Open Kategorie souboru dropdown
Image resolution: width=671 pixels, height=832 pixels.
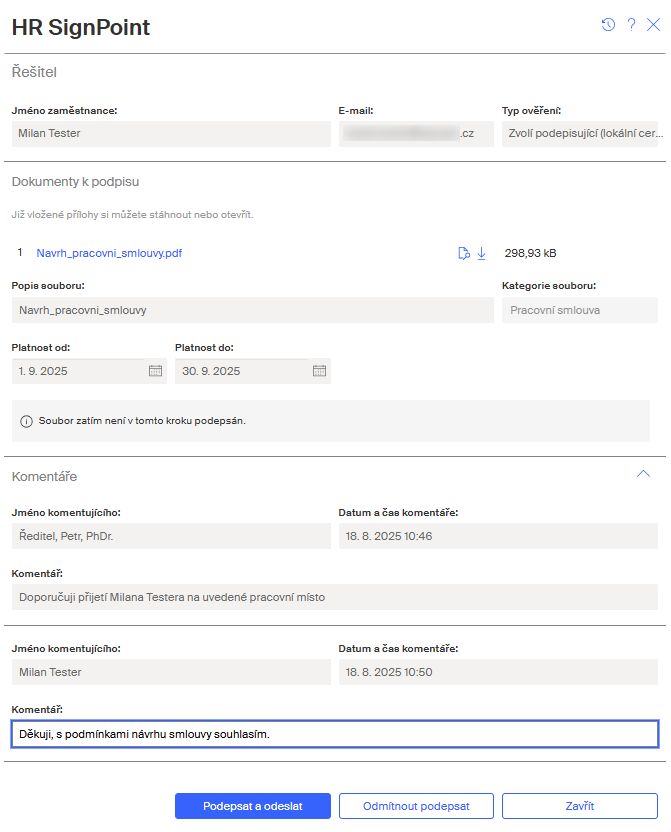click(x=580, y=310)
